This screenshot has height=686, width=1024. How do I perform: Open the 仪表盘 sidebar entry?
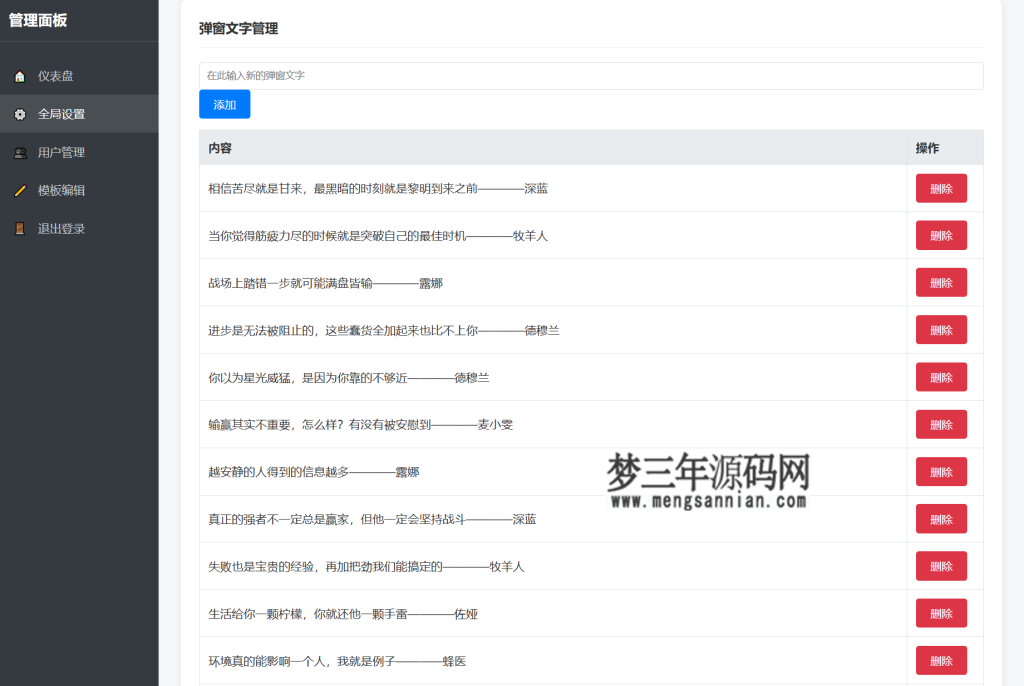tap(55, 75)
